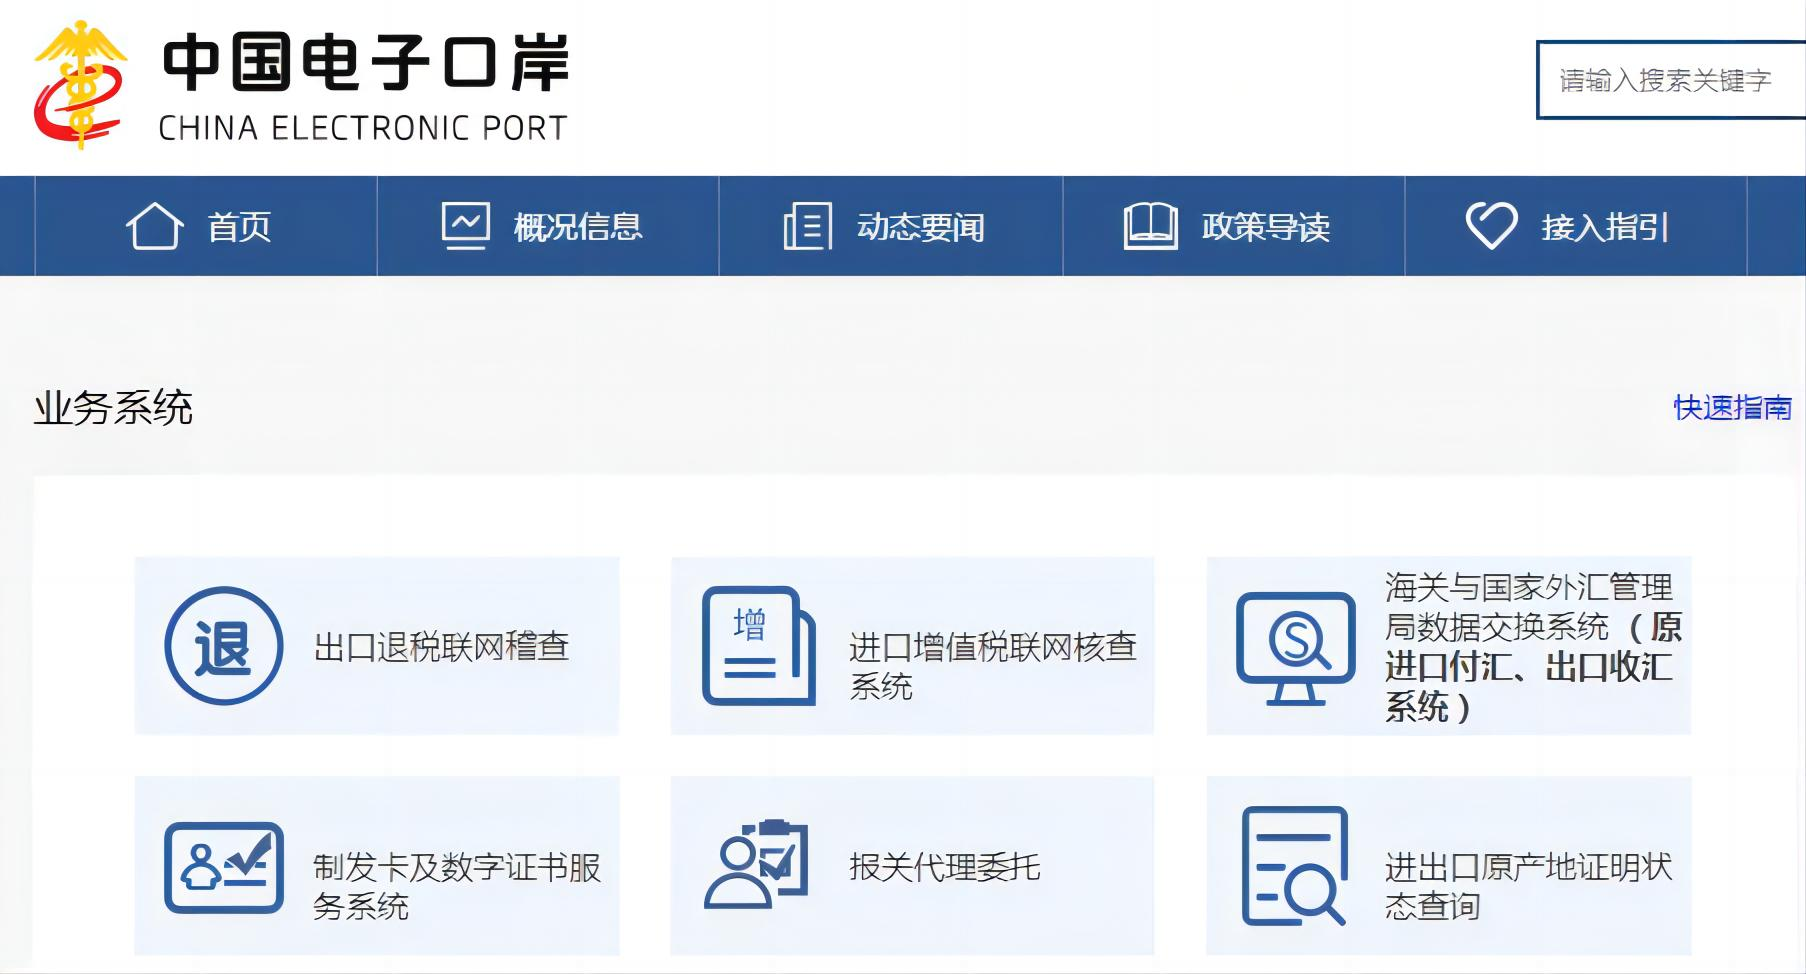Open the 进口增值税联网核查系统 link
Viewport: 1806px width, 974px height.
point(912,646)
